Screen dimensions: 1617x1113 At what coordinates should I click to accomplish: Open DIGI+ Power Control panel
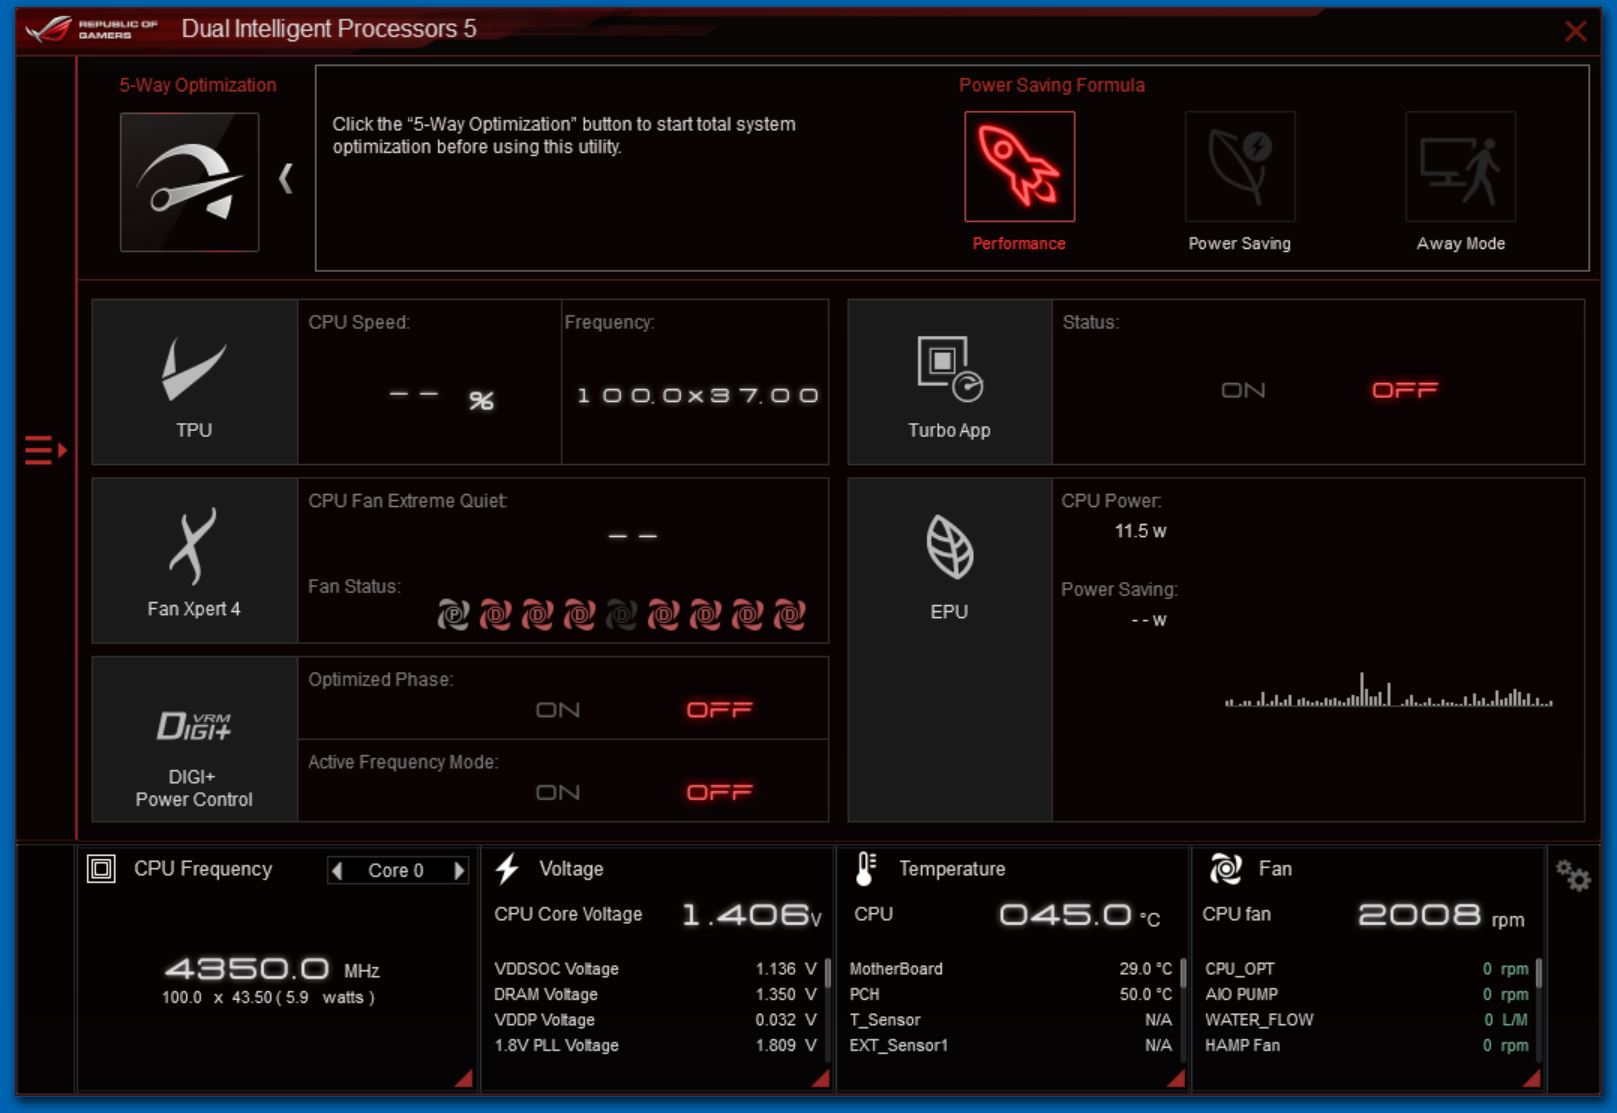tap(194, 739)
